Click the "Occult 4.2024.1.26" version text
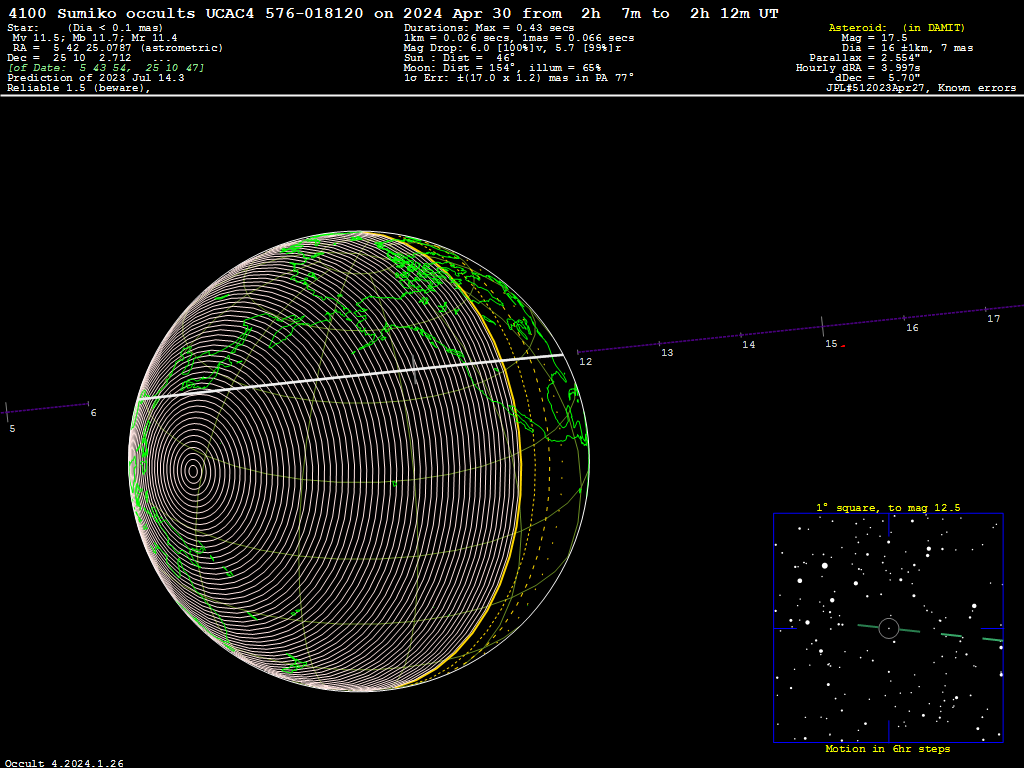1024x768 pixels. pos(64,763)
